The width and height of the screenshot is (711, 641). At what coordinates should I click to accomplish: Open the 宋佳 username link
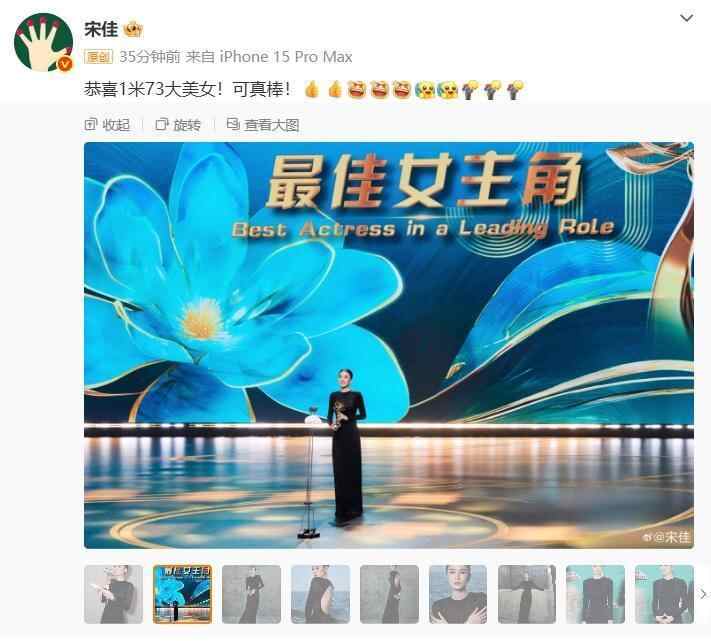[x=101, y=29]
